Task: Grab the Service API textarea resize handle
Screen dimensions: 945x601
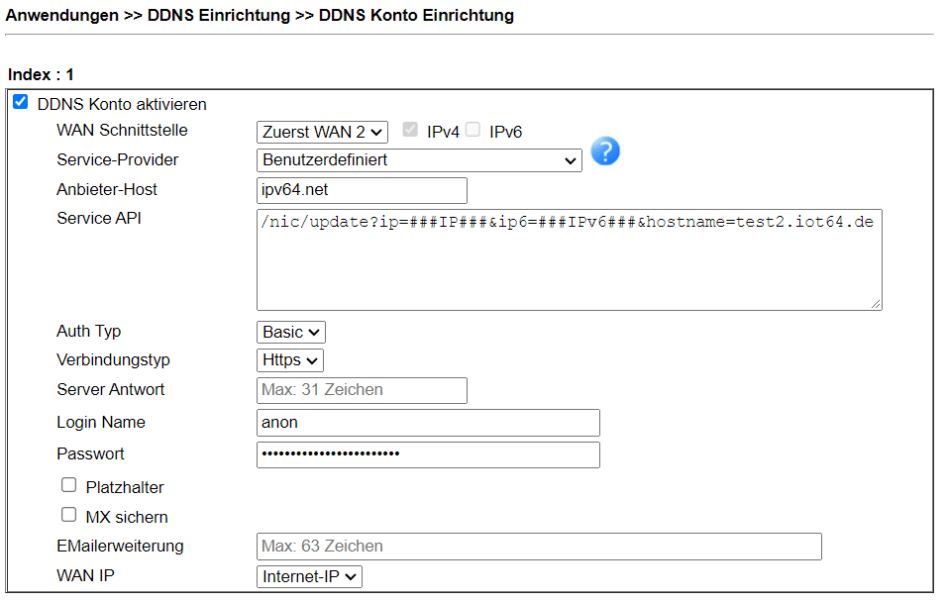Action: point(876,304)
